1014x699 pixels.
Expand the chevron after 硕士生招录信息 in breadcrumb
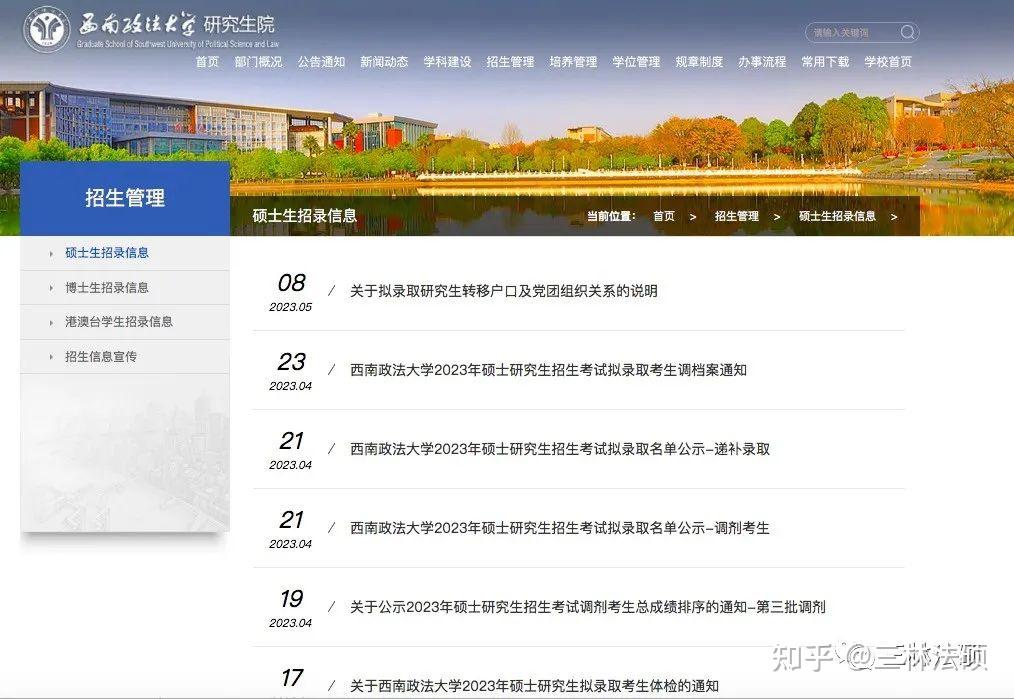click(x=893, y=216)
